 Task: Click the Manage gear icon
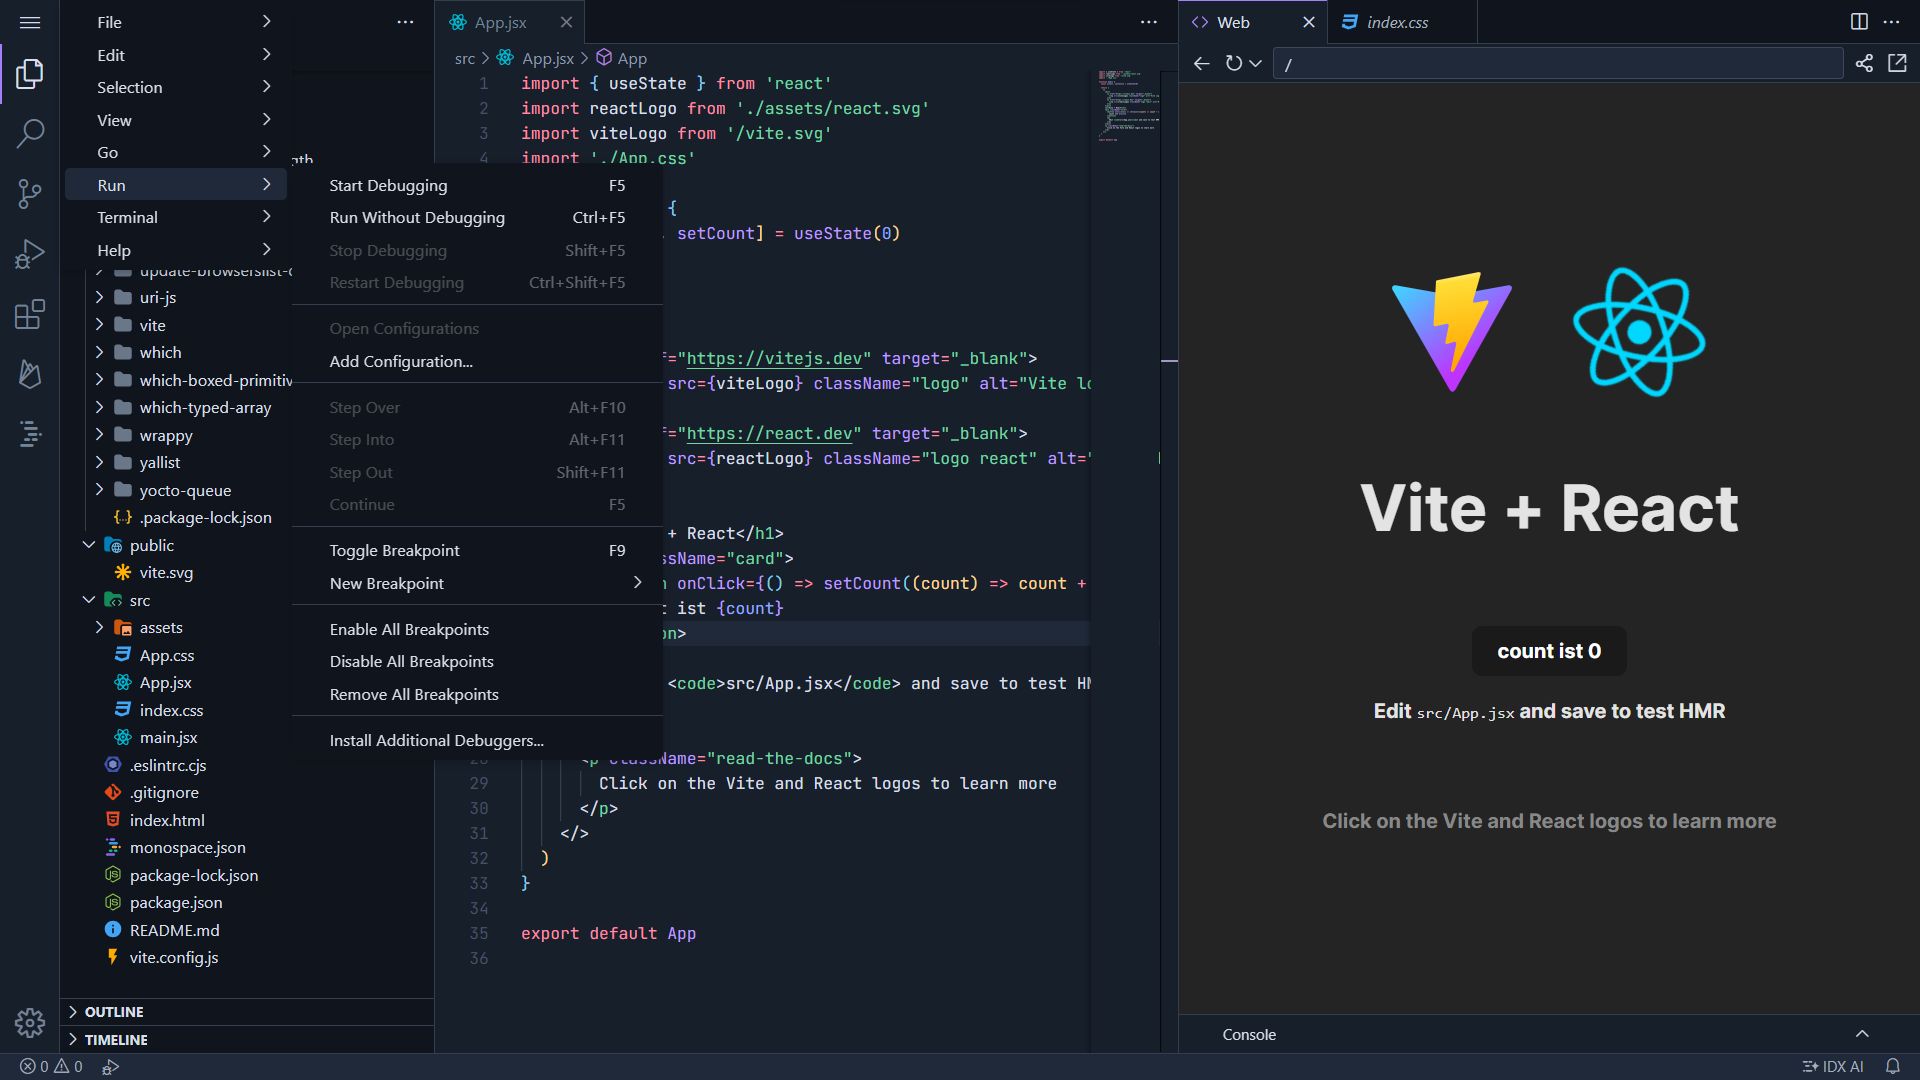pyautogui.click(x=30, y=1022)
